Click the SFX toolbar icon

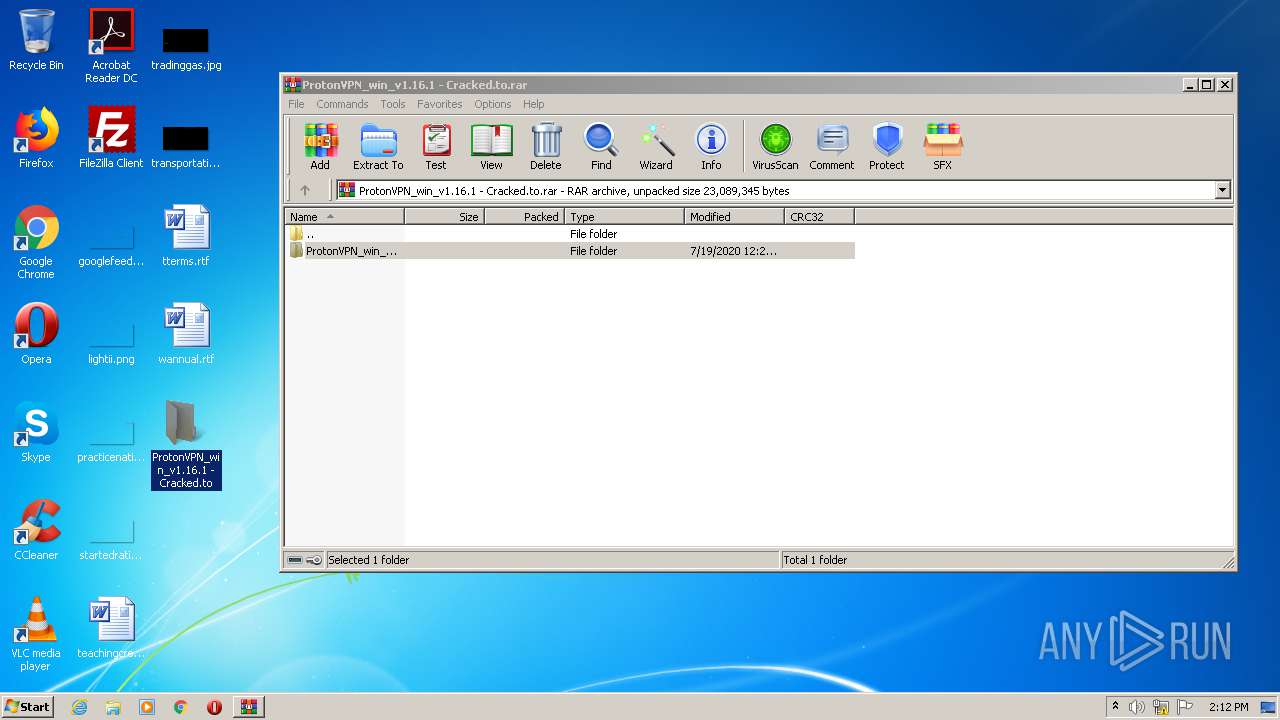pyautogui.click(x=943, y=147)
